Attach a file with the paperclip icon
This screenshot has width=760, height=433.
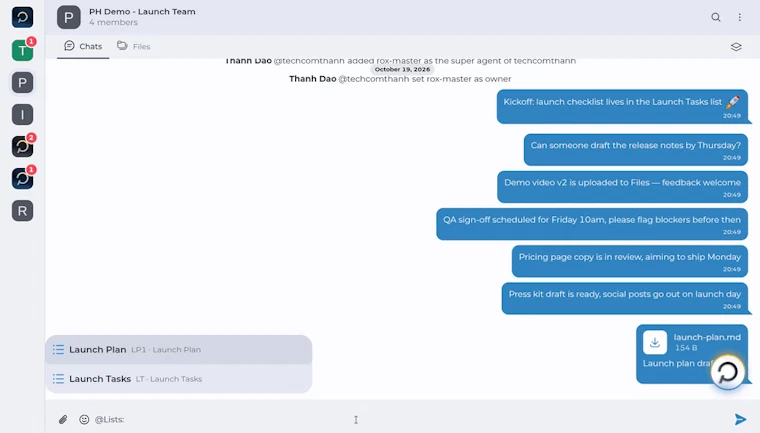(63, 419)
